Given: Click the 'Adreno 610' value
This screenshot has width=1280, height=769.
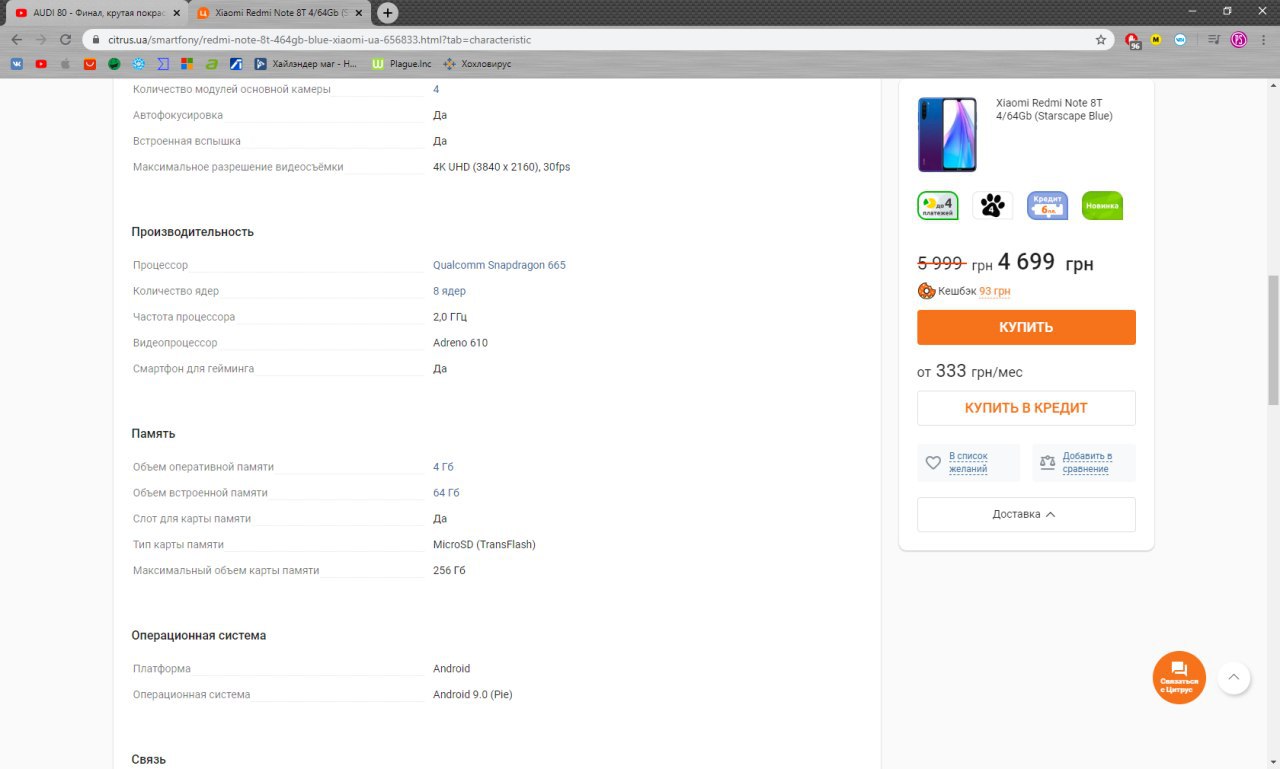Looking at the screenshot, I should click(x=460, y=343).
